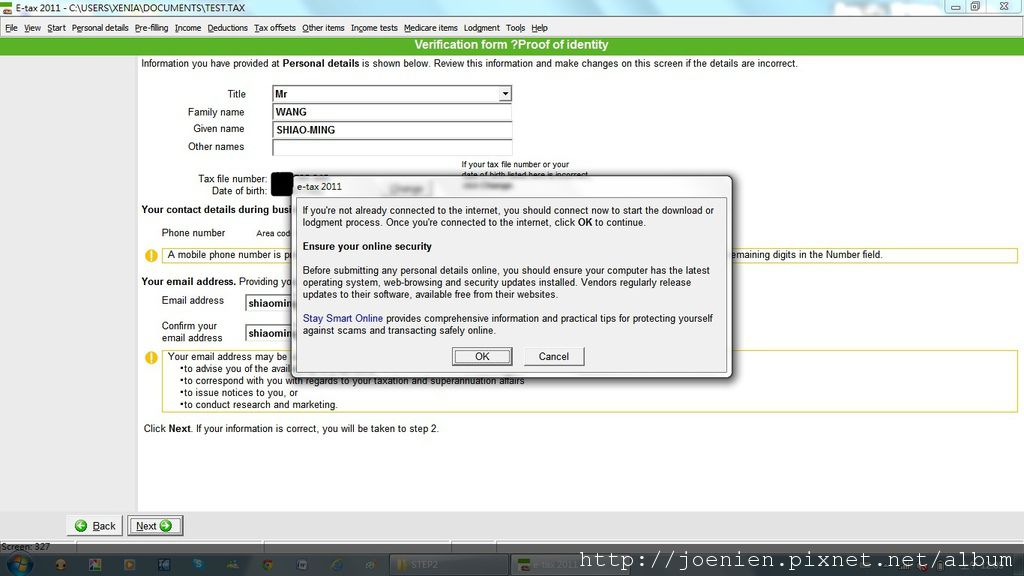This screenshot has width=1024, height=576.
Task: Click the 'Verification form ?Proof of identity' banner
Action: tap(511, 45)
